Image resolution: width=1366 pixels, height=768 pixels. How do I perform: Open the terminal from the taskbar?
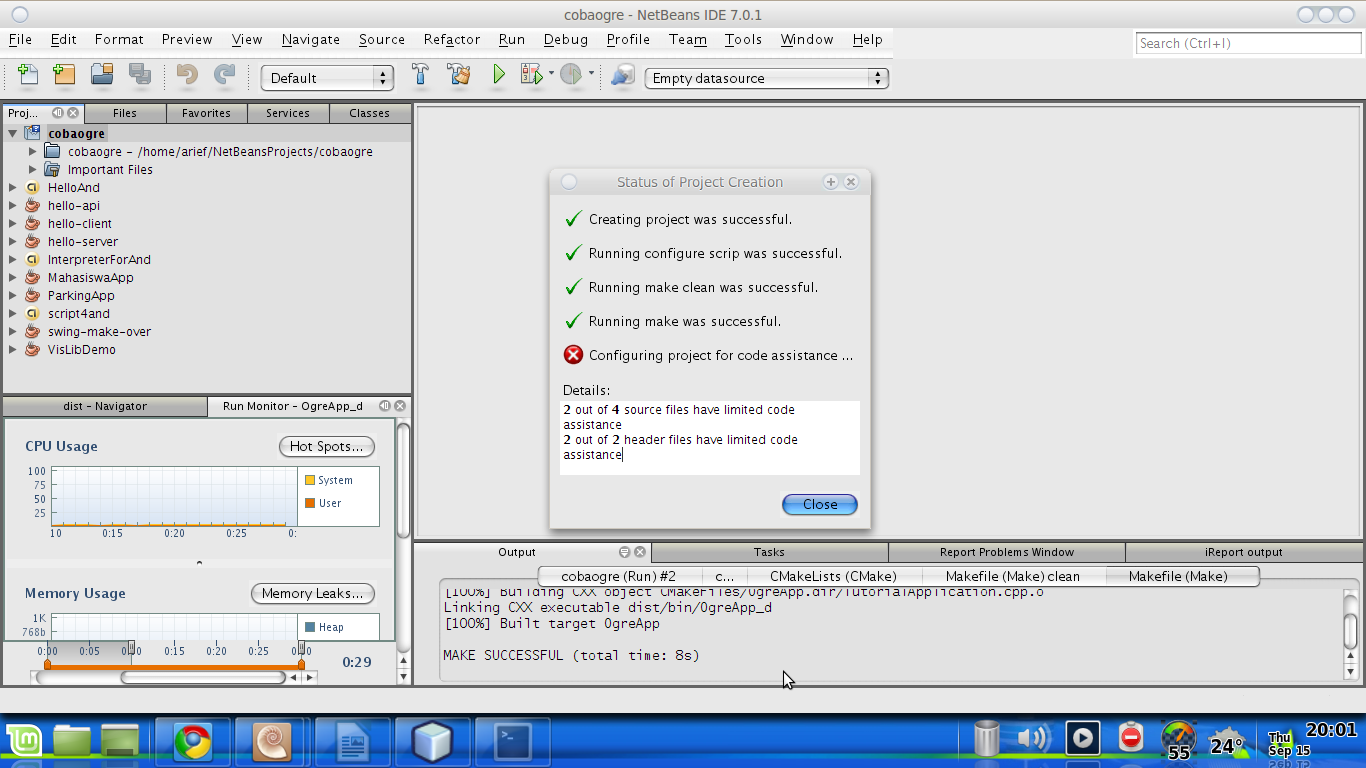[x=514, y=741]
